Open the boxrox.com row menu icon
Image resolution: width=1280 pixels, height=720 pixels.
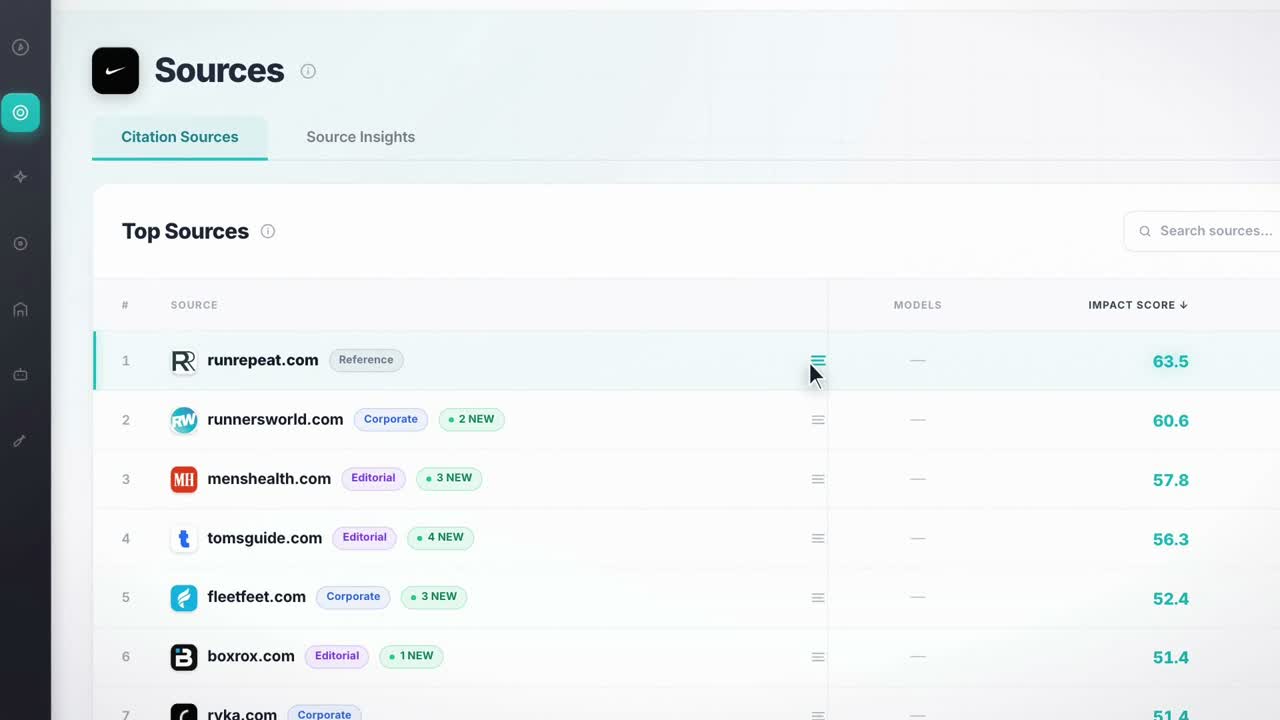click(818, 657)
